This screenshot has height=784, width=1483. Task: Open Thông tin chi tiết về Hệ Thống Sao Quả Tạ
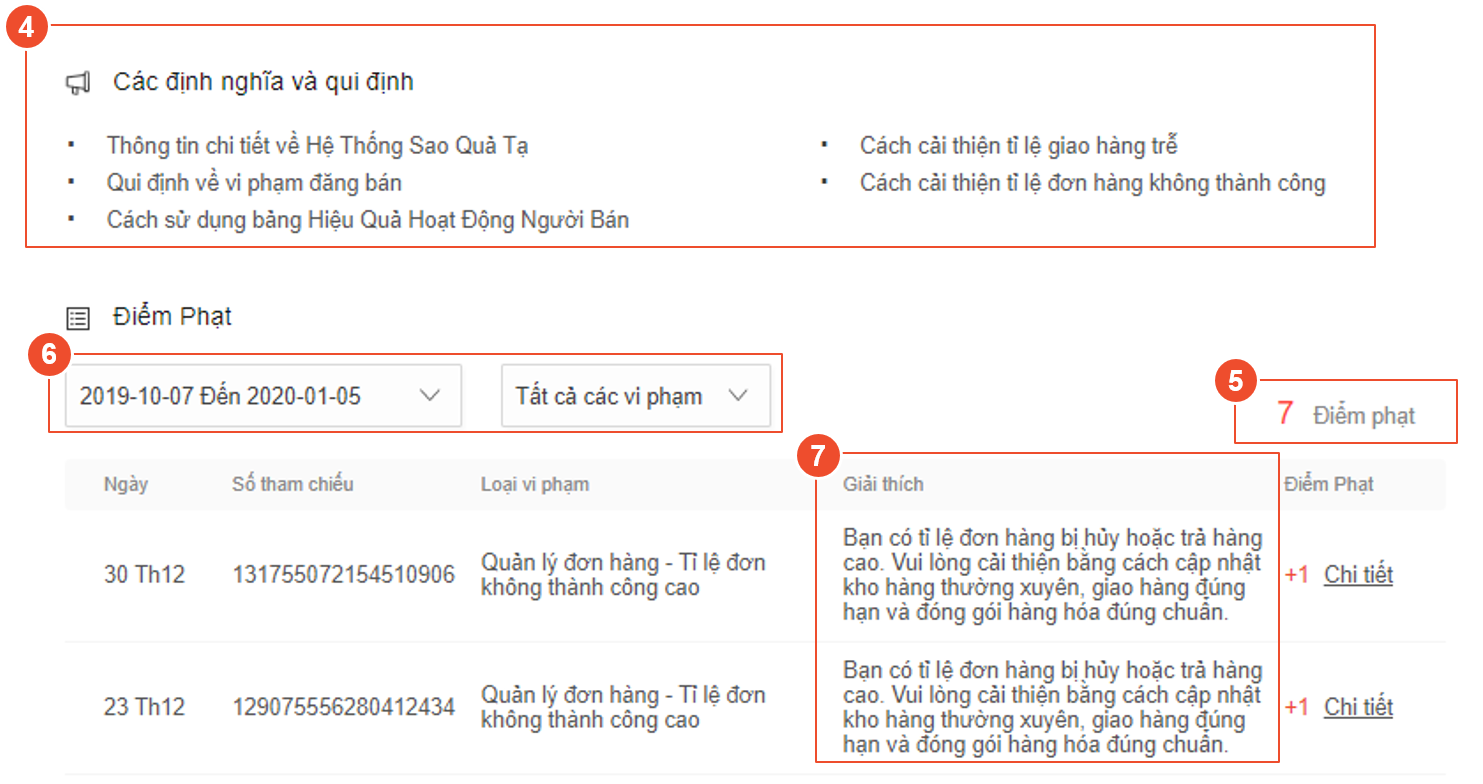[317, 146]
